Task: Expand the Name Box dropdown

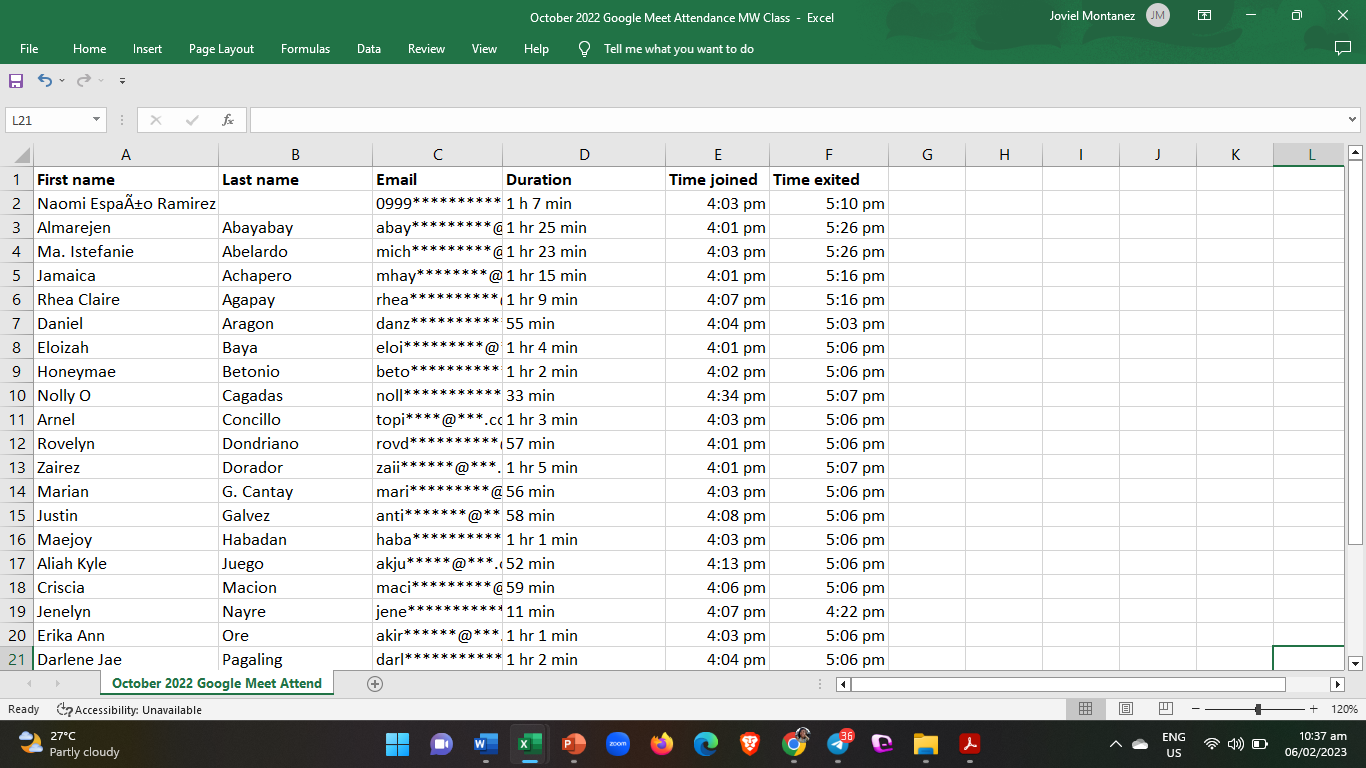Action: point(97,120)
